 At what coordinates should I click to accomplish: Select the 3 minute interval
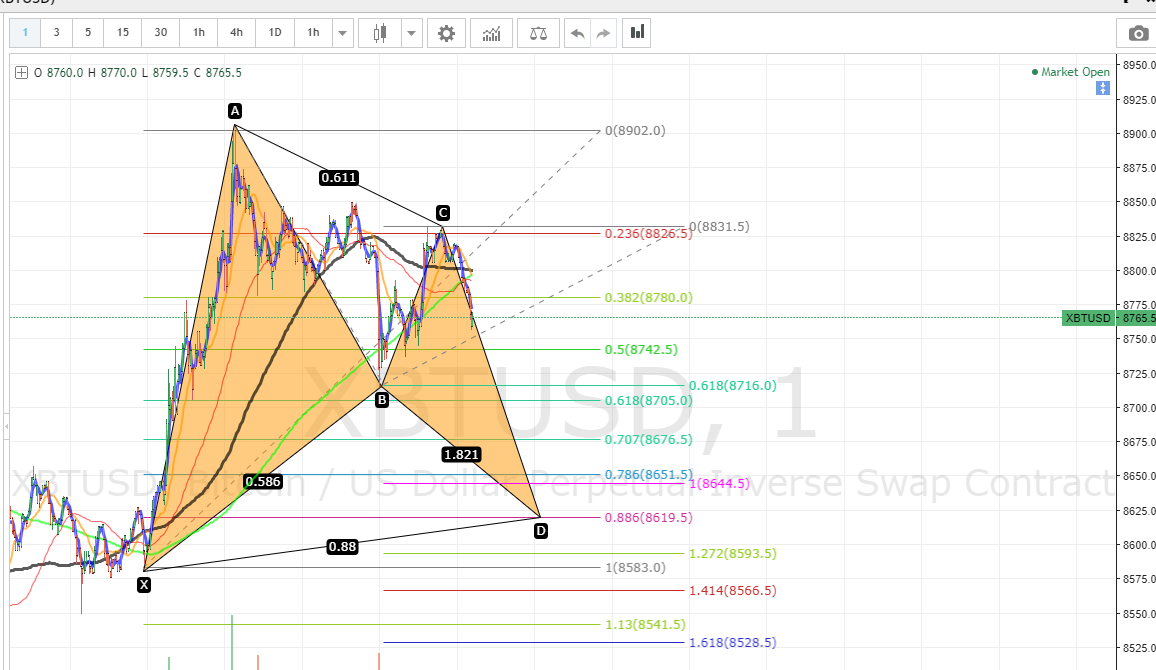point(57,32)
